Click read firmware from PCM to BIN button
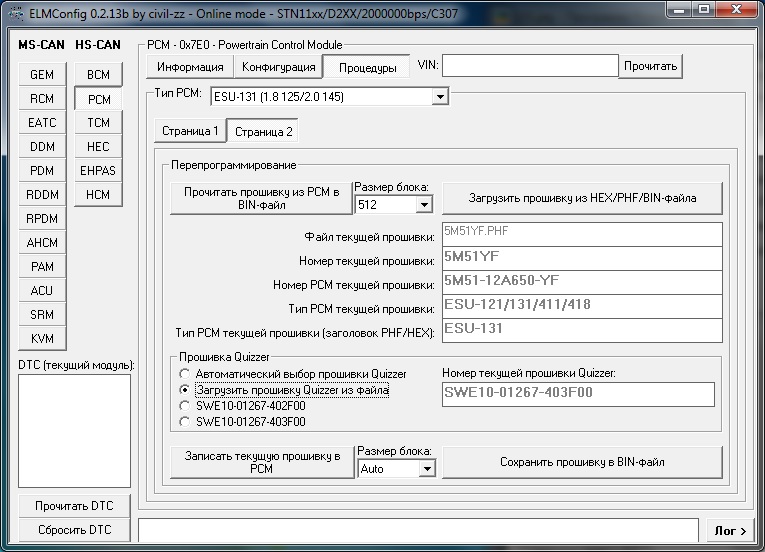This screenshot has width=765, height=552. click(262, 199)
